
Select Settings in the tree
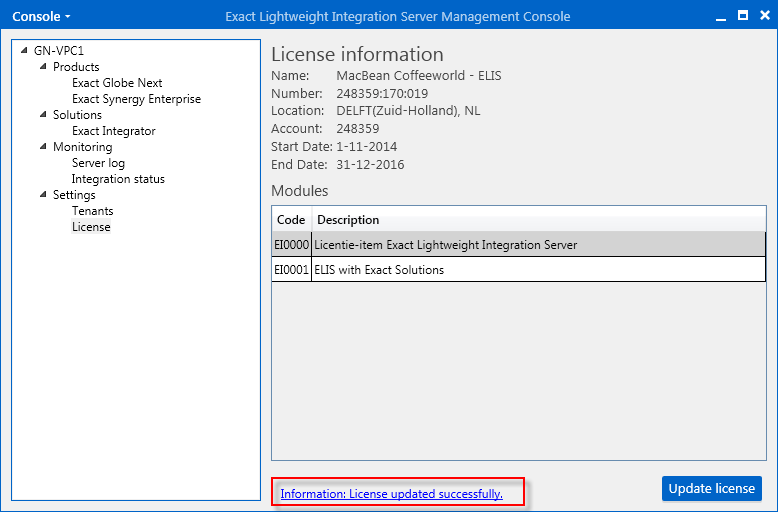[74, 195]
